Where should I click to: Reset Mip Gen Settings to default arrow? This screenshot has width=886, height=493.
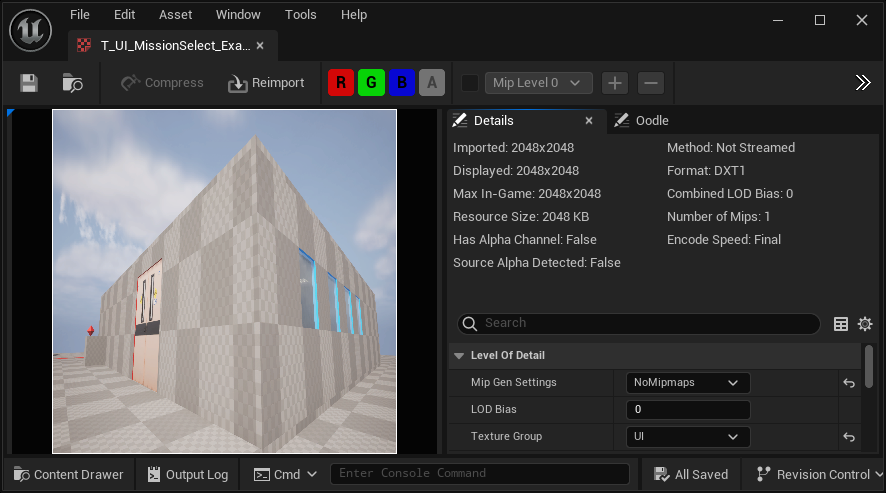tap(849, 383)
